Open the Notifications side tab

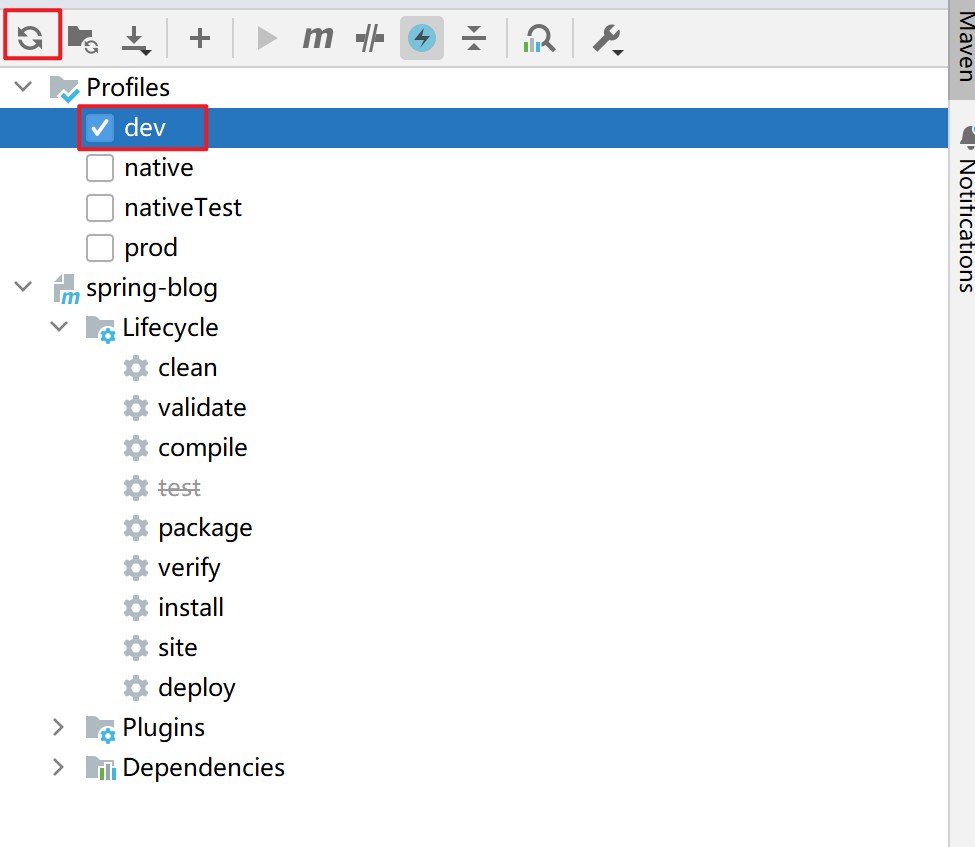[x=965, y=210]
